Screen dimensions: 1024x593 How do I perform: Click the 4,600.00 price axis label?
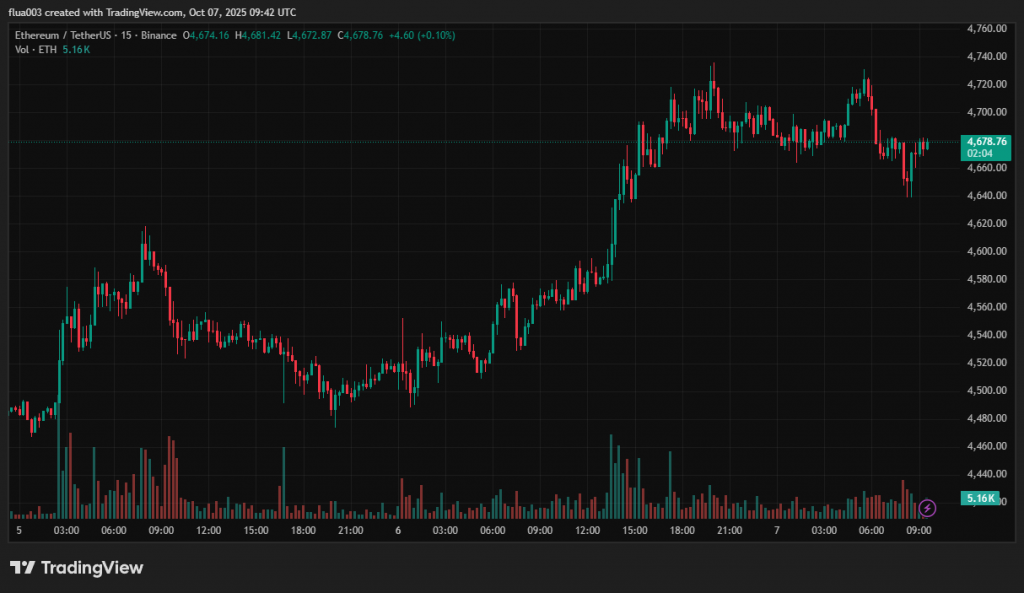pyautogui.click(x=986, y=251)
